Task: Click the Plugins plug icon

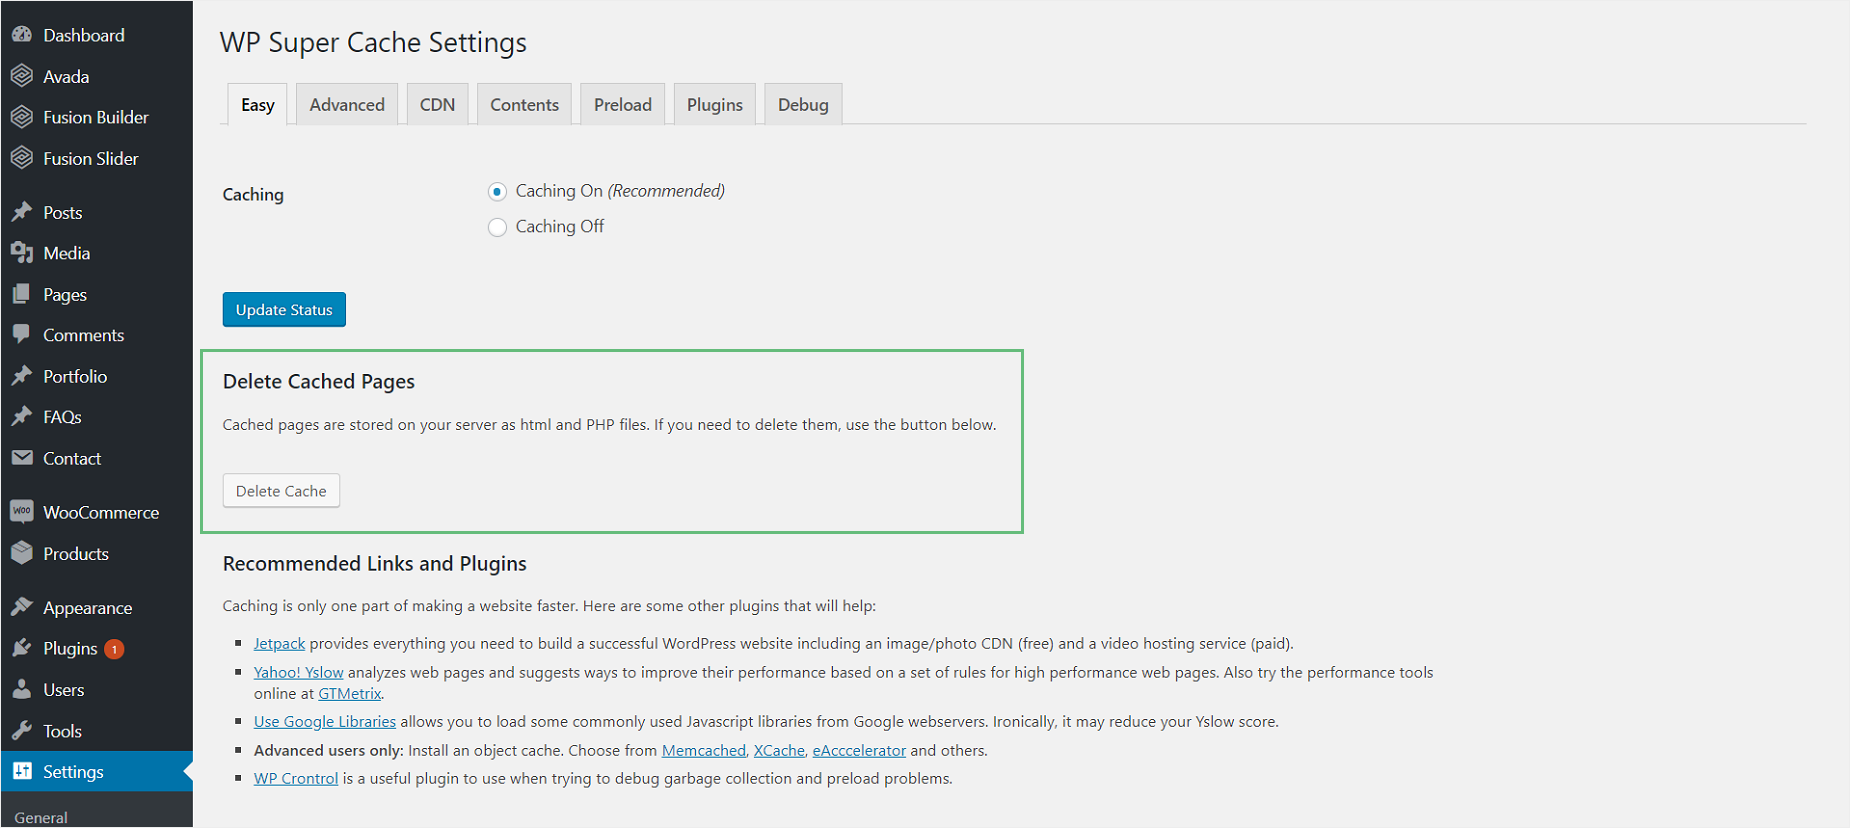Action: (x=22, y=648)
